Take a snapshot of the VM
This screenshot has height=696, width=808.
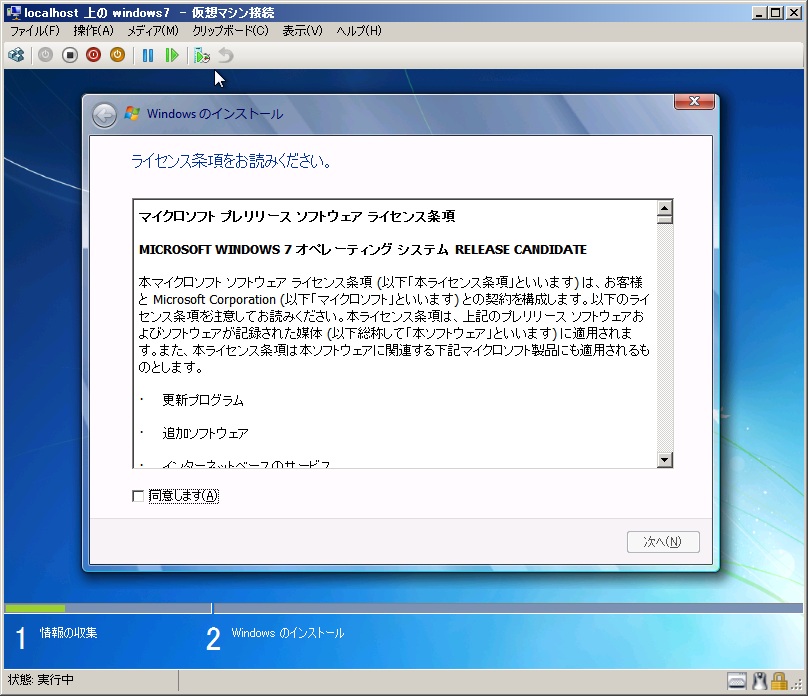[x=201, y=55]
